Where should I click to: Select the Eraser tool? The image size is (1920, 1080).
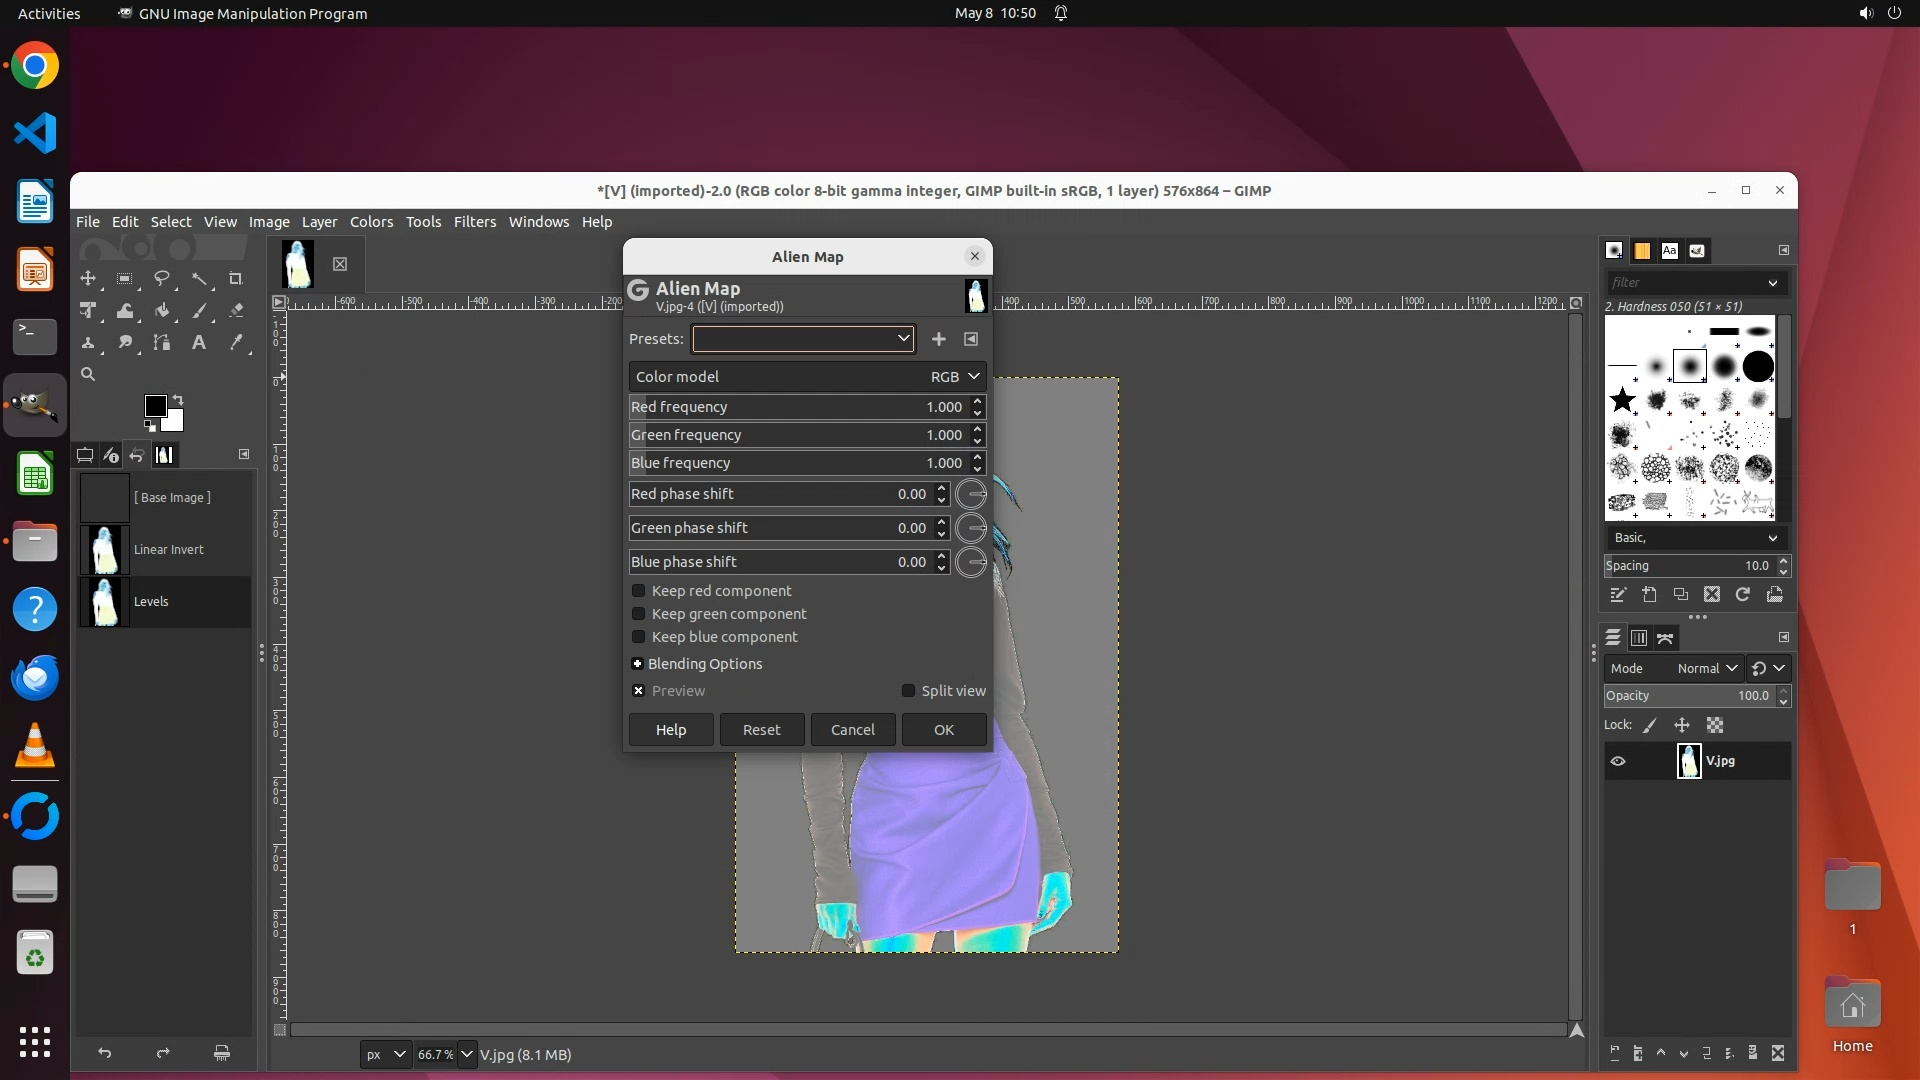click(x=236, y=311)
